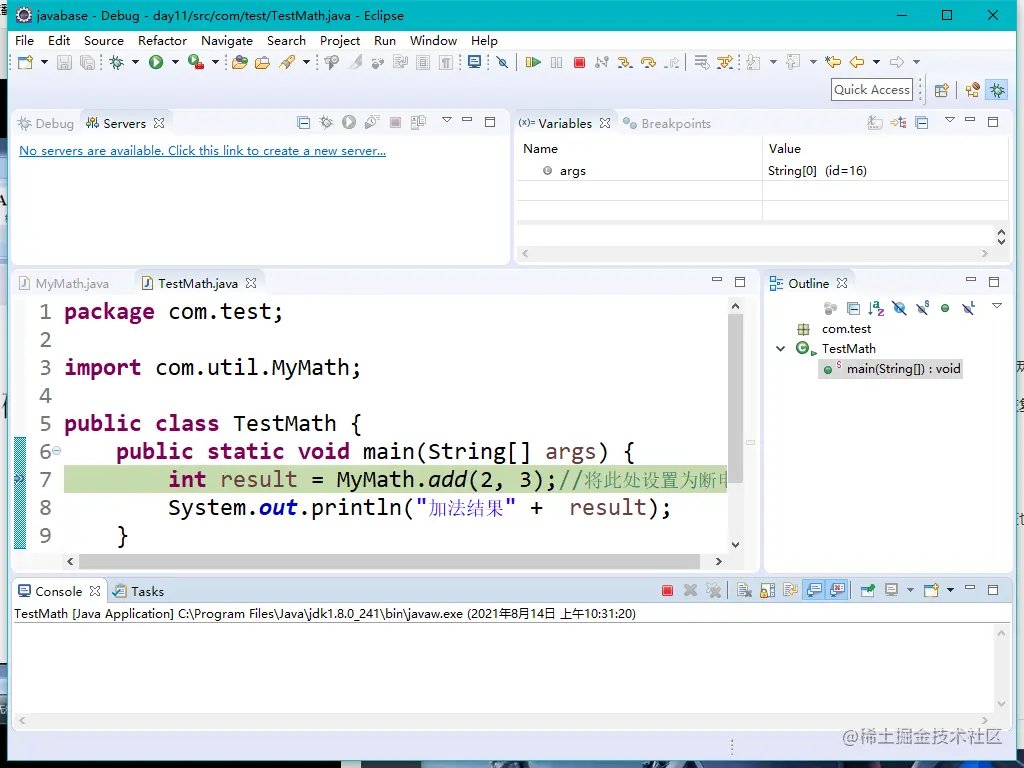Open the Run menu
Image resolution: width=1024 pixels, height=768 pixels.
coord(385,40)
